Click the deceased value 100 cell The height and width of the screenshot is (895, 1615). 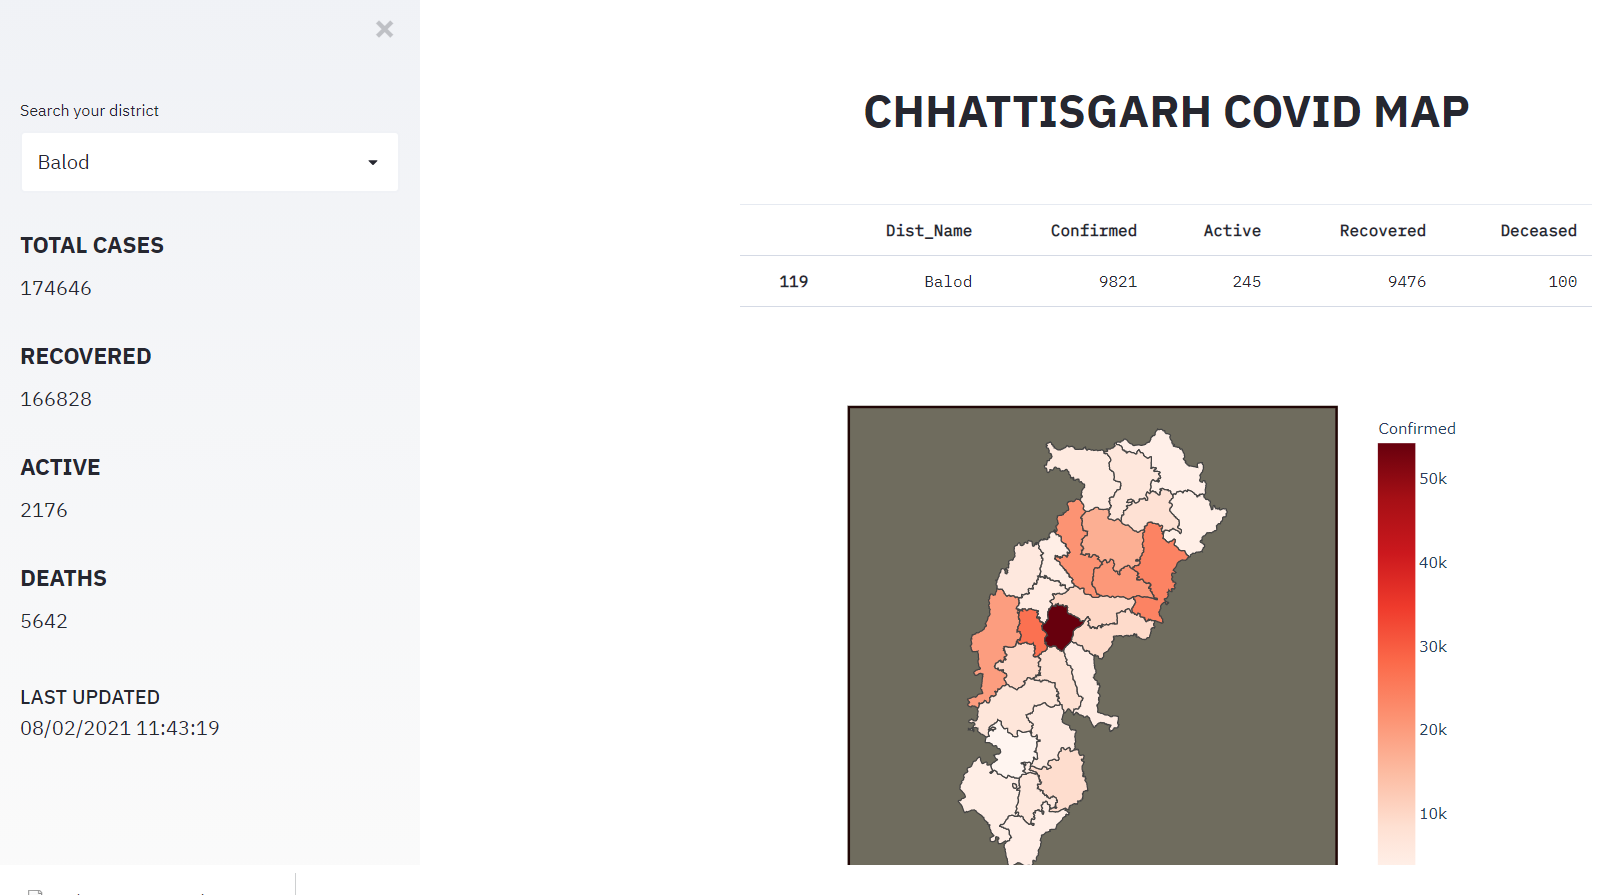tap(1561, 282)
